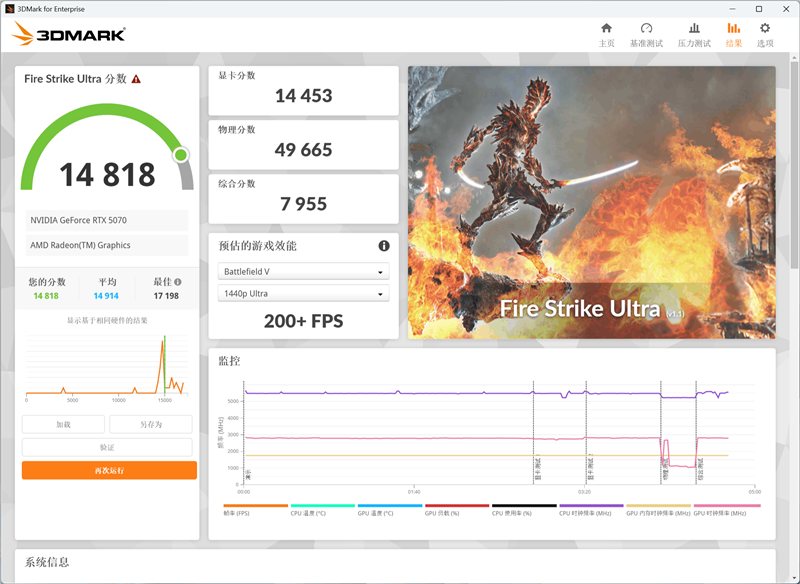Screen dimensions: 800x584
Task: Click the NVIDIA GeForce RTX 5070 hardware entry
Action: tap(107, 220)
